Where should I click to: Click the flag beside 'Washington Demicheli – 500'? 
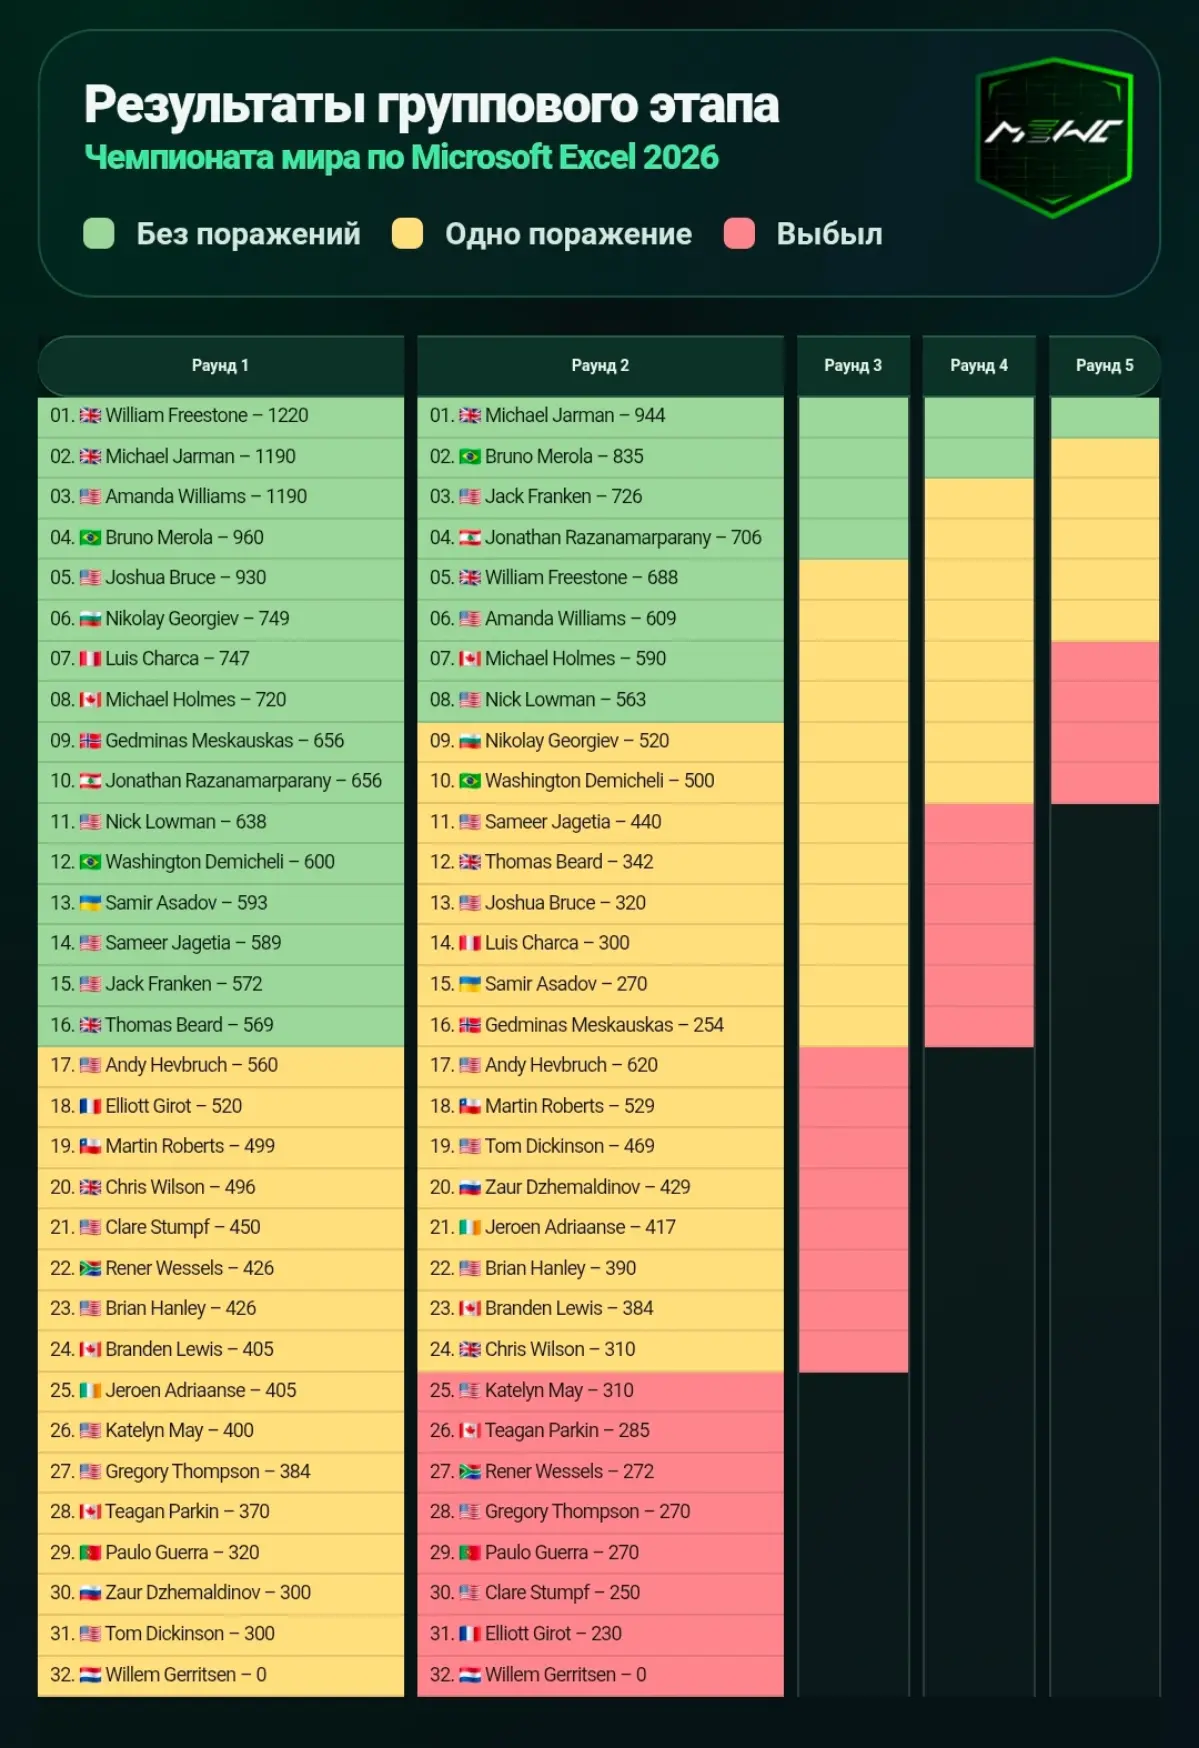click(470, 781)
